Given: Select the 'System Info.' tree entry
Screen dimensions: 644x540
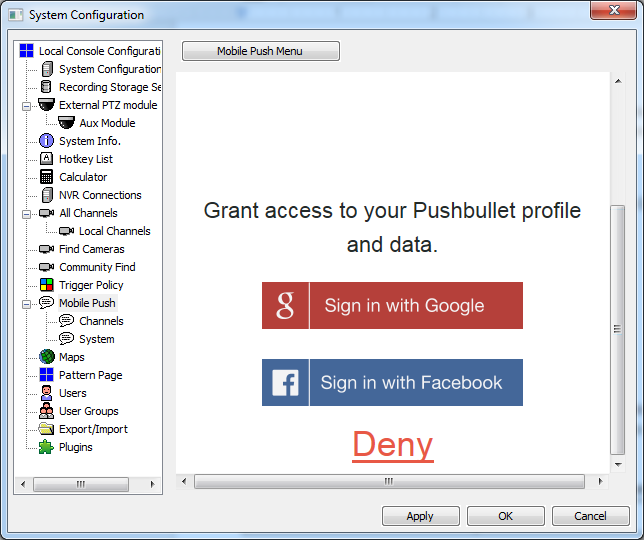Looking at the screenshot, I should pos(90,141).
